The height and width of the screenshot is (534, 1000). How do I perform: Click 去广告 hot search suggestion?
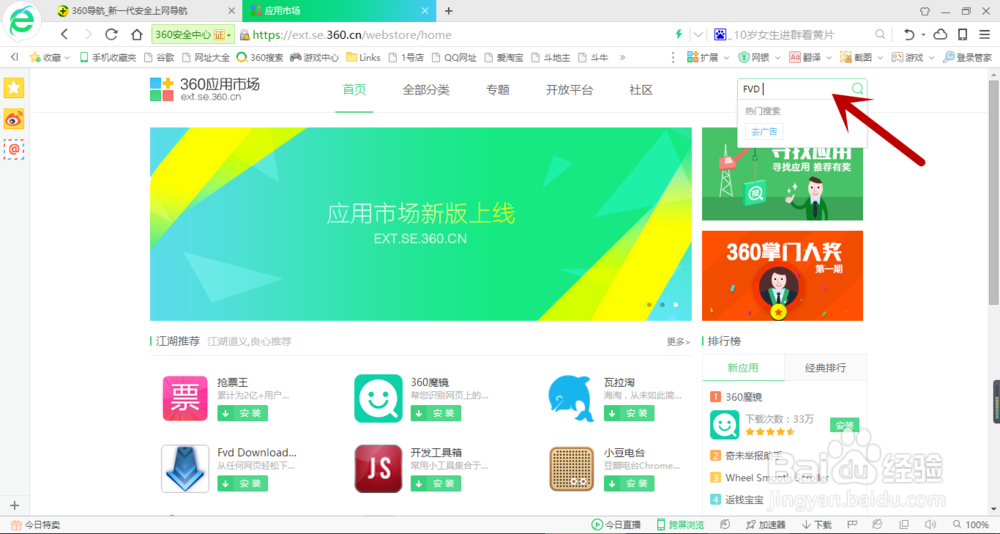click(x=764, y=132)
